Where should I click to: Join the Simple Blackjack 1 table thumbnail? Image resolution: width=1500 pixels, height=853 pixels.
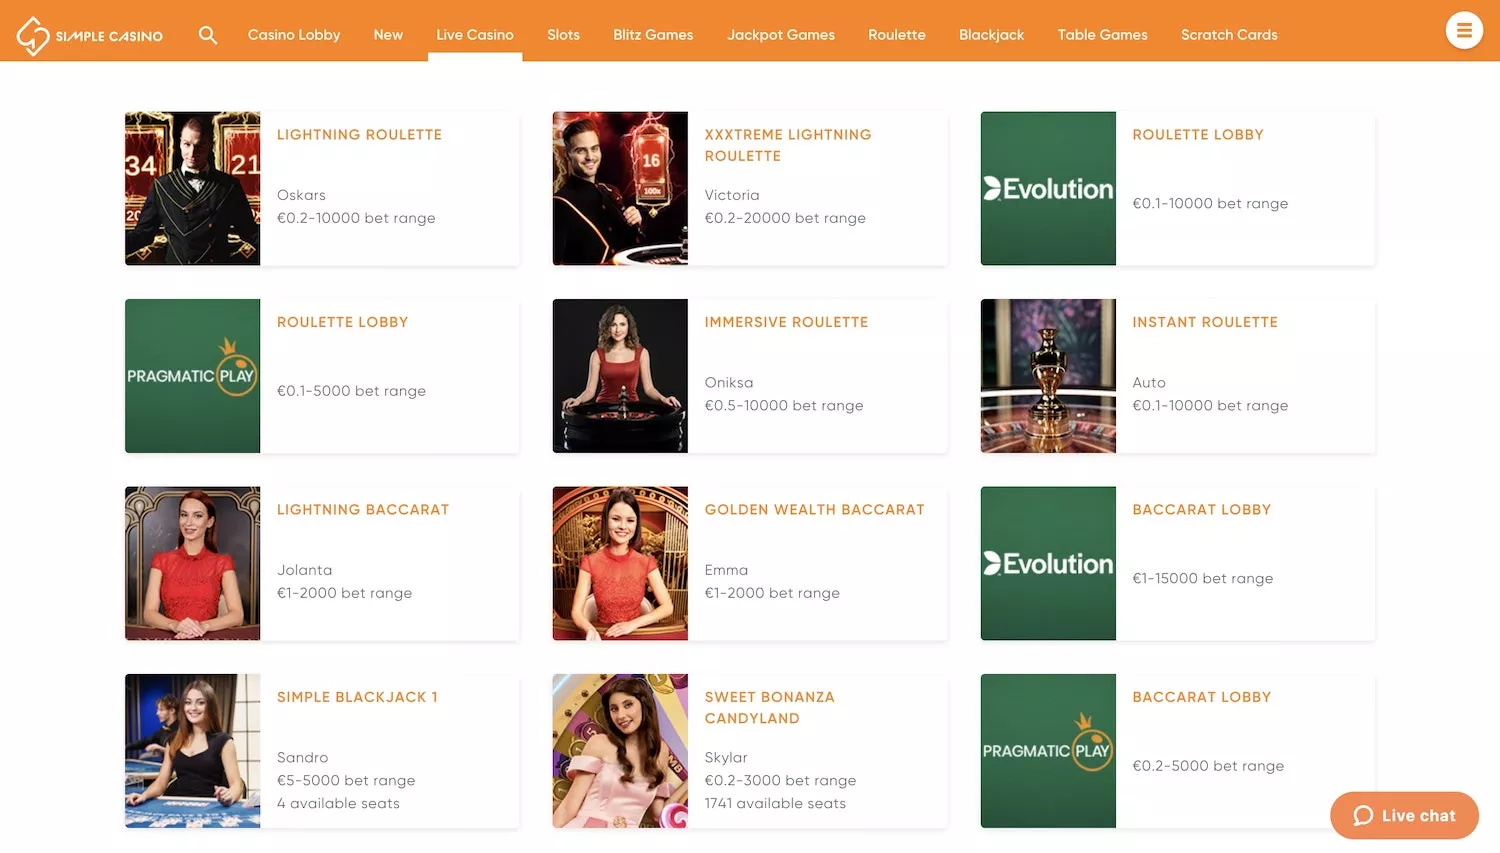point(192,751)
